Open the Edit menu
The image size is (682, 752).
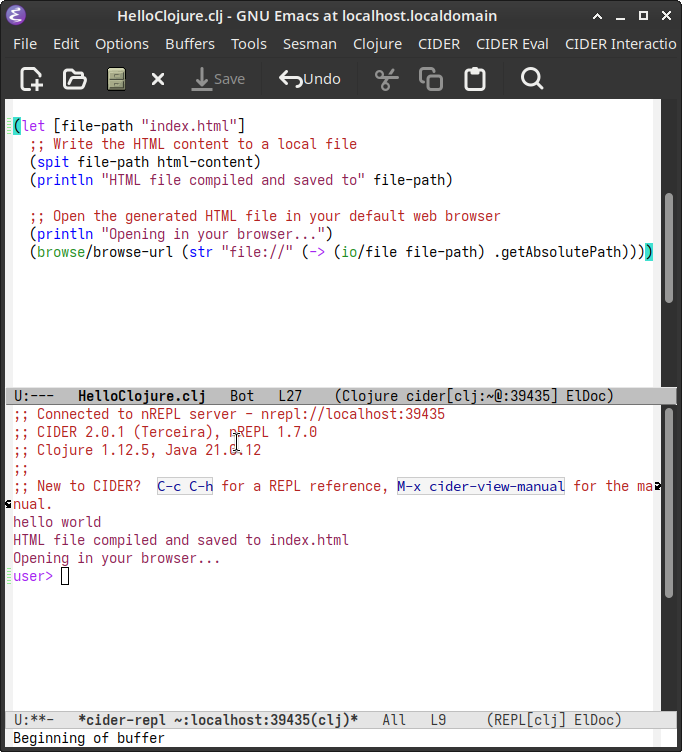[66, 44]
